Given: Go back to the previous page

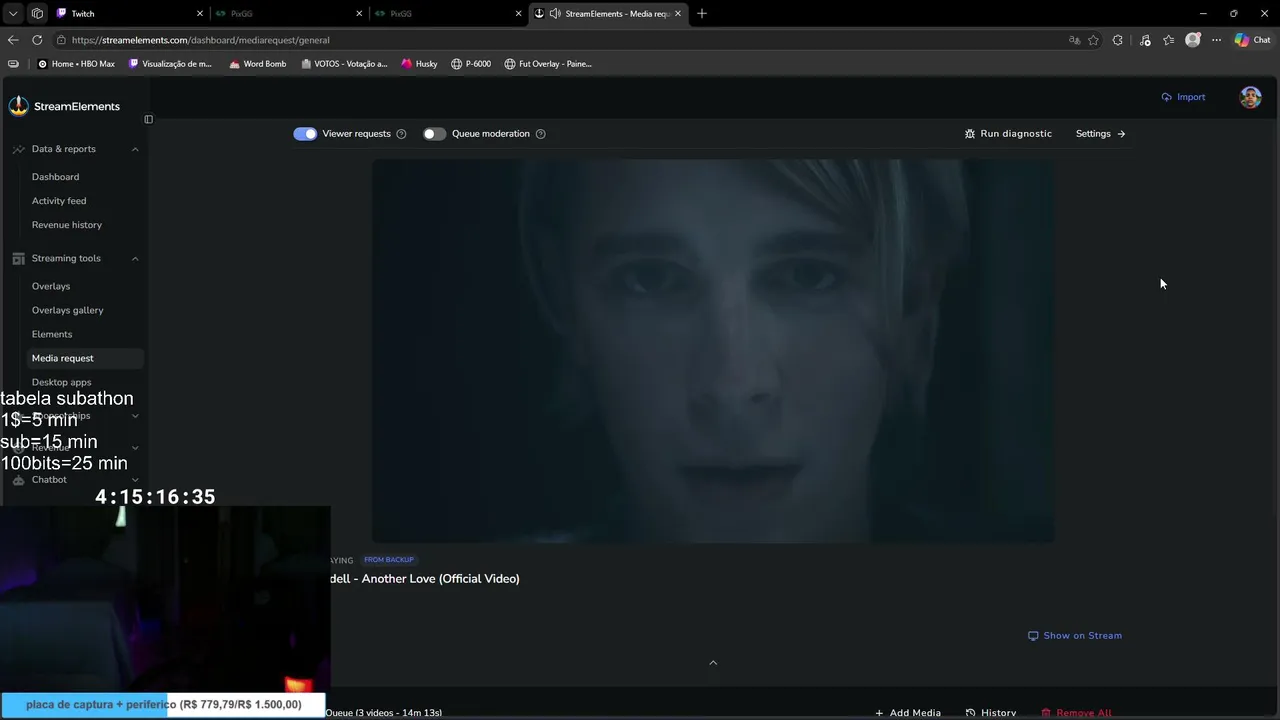Looking at the screenshot, I should 13,40.
